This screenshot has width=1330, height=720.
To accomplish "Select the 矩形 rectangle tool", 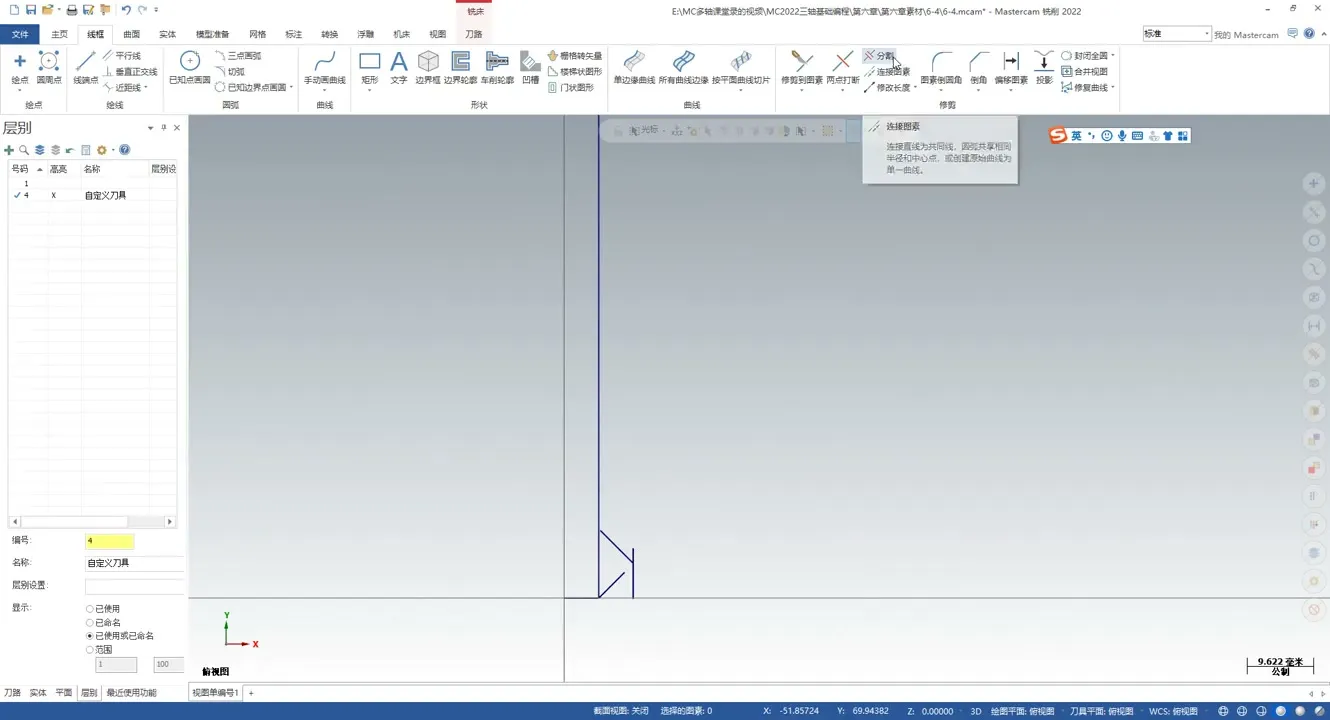I will 369,66.
